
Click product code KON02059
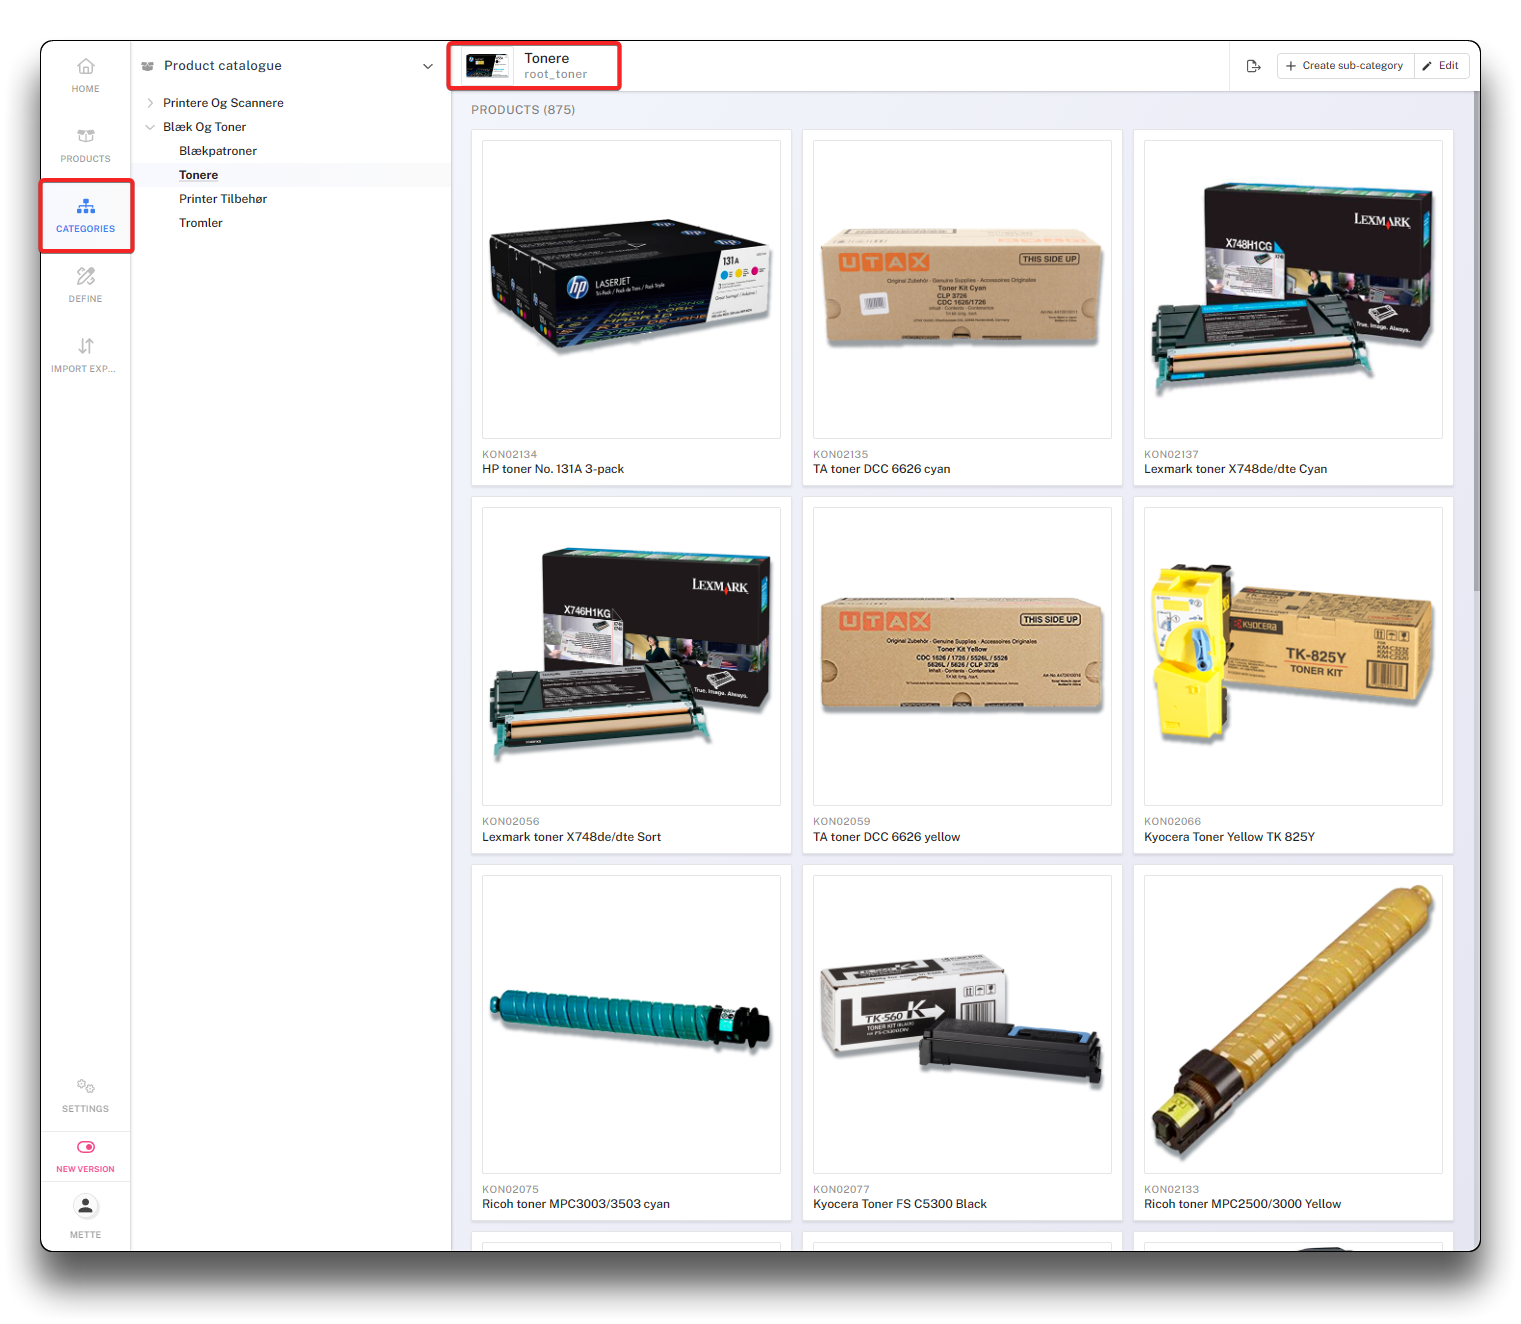(842, 822)
